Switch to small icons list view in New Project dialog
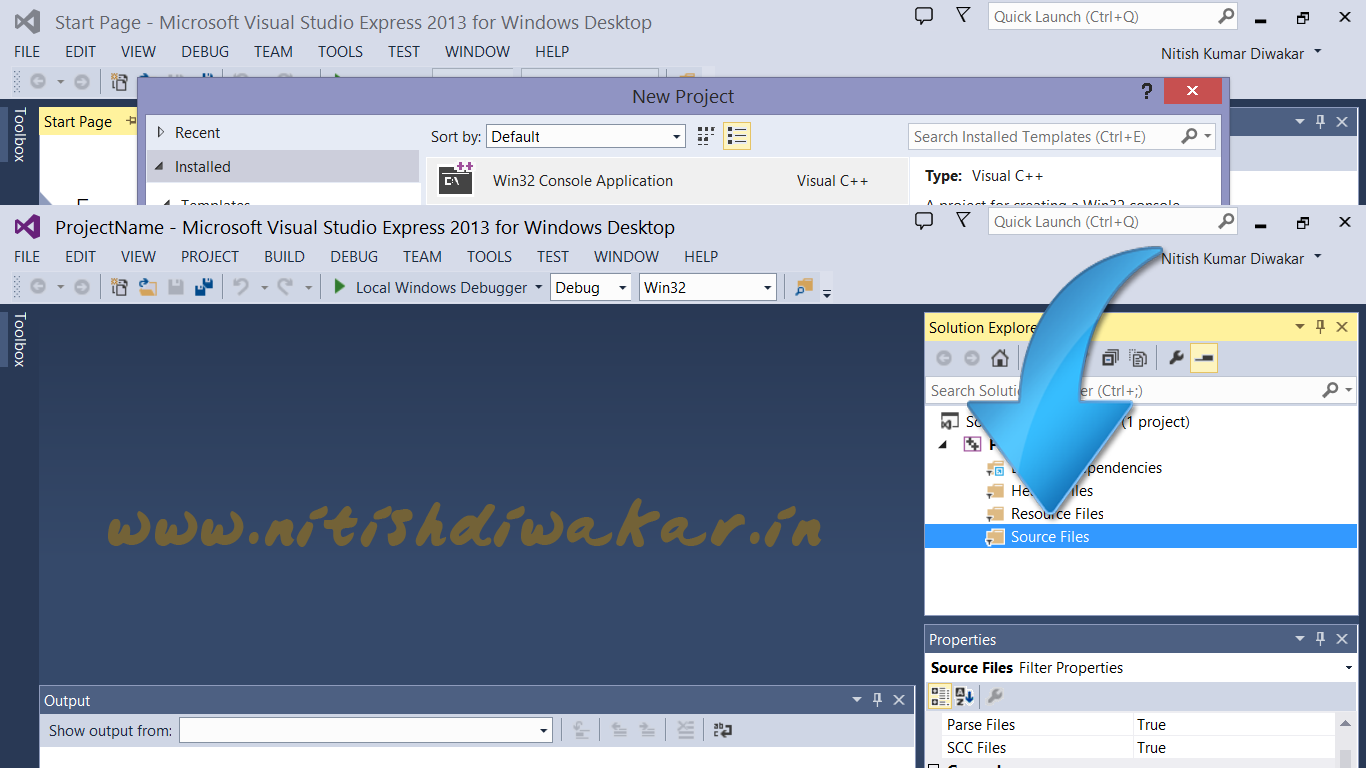The image size is (1366, 768). pyautogui.click(x=737, y=136)
